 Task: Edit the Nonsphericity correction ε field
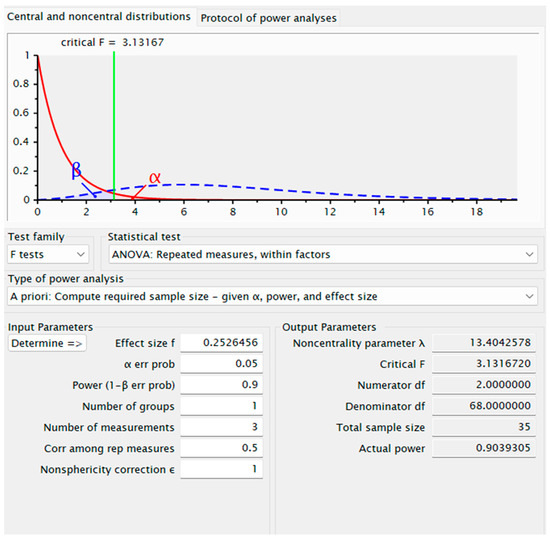221,469
